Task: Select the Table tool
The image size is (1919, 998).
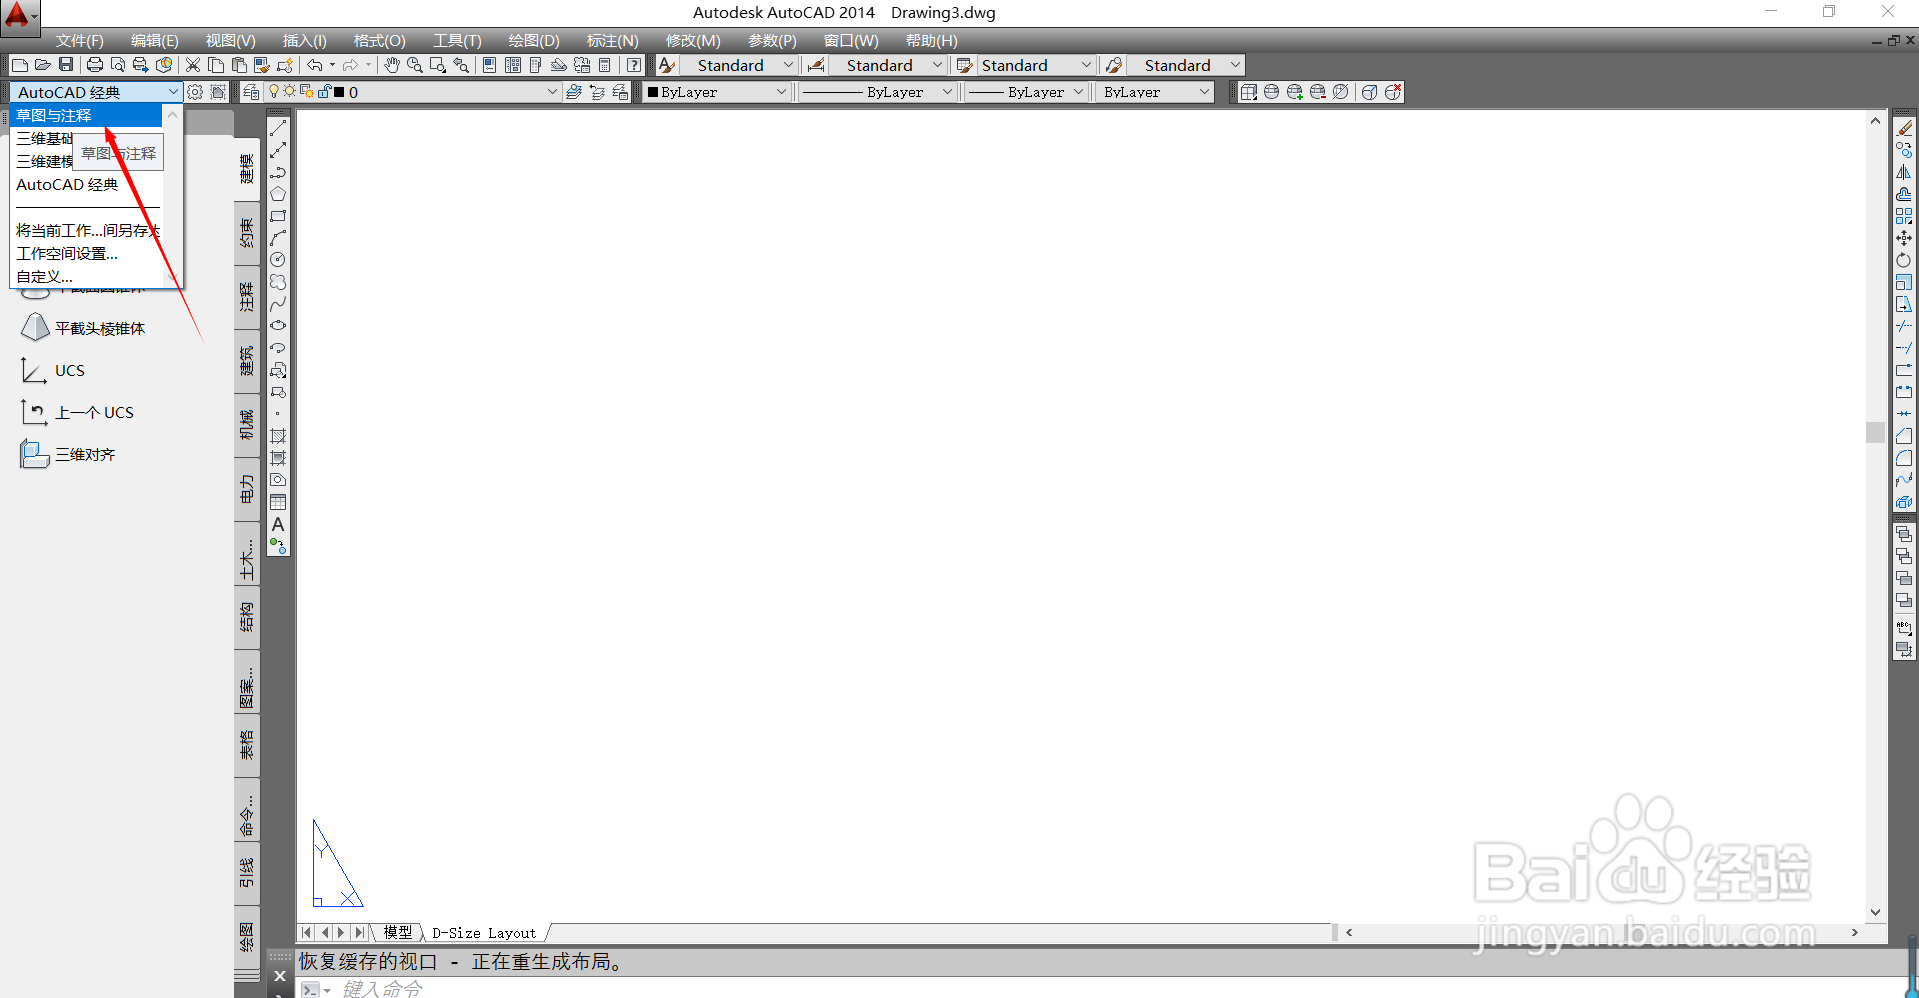Action: click(x=278, y=502)
